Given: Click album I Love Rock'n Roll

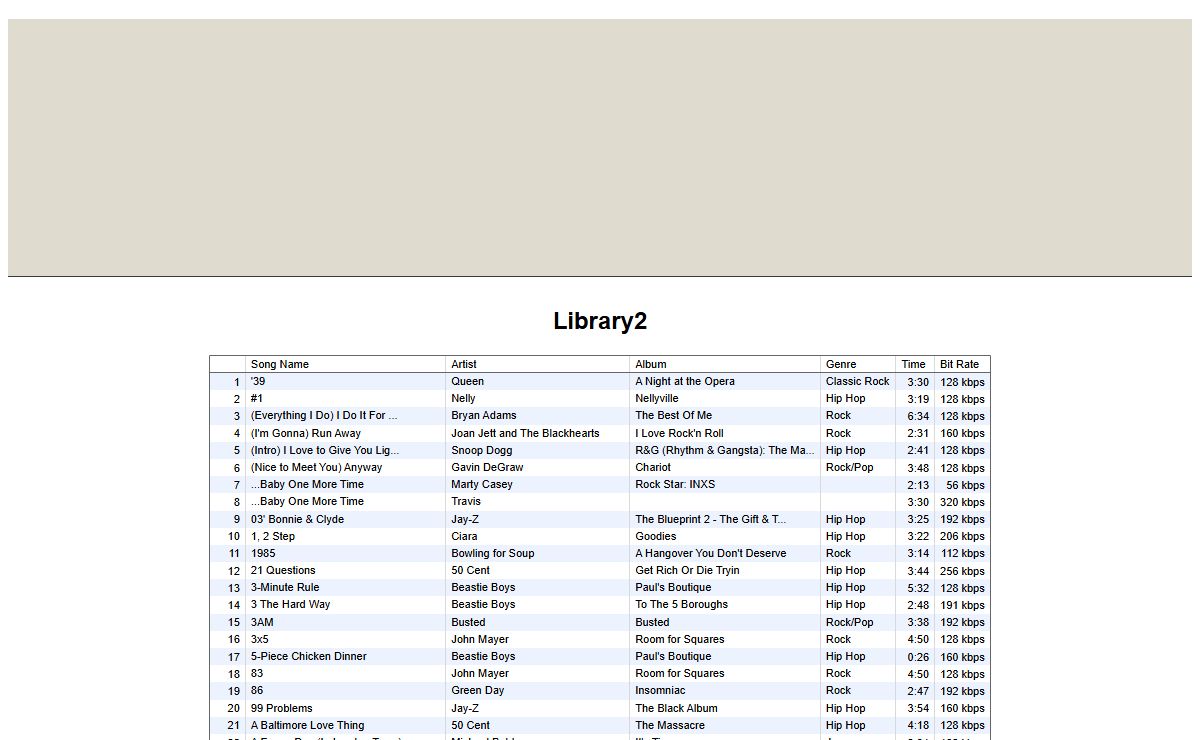Looking at the screenshot, I should [x=679, y=433].
